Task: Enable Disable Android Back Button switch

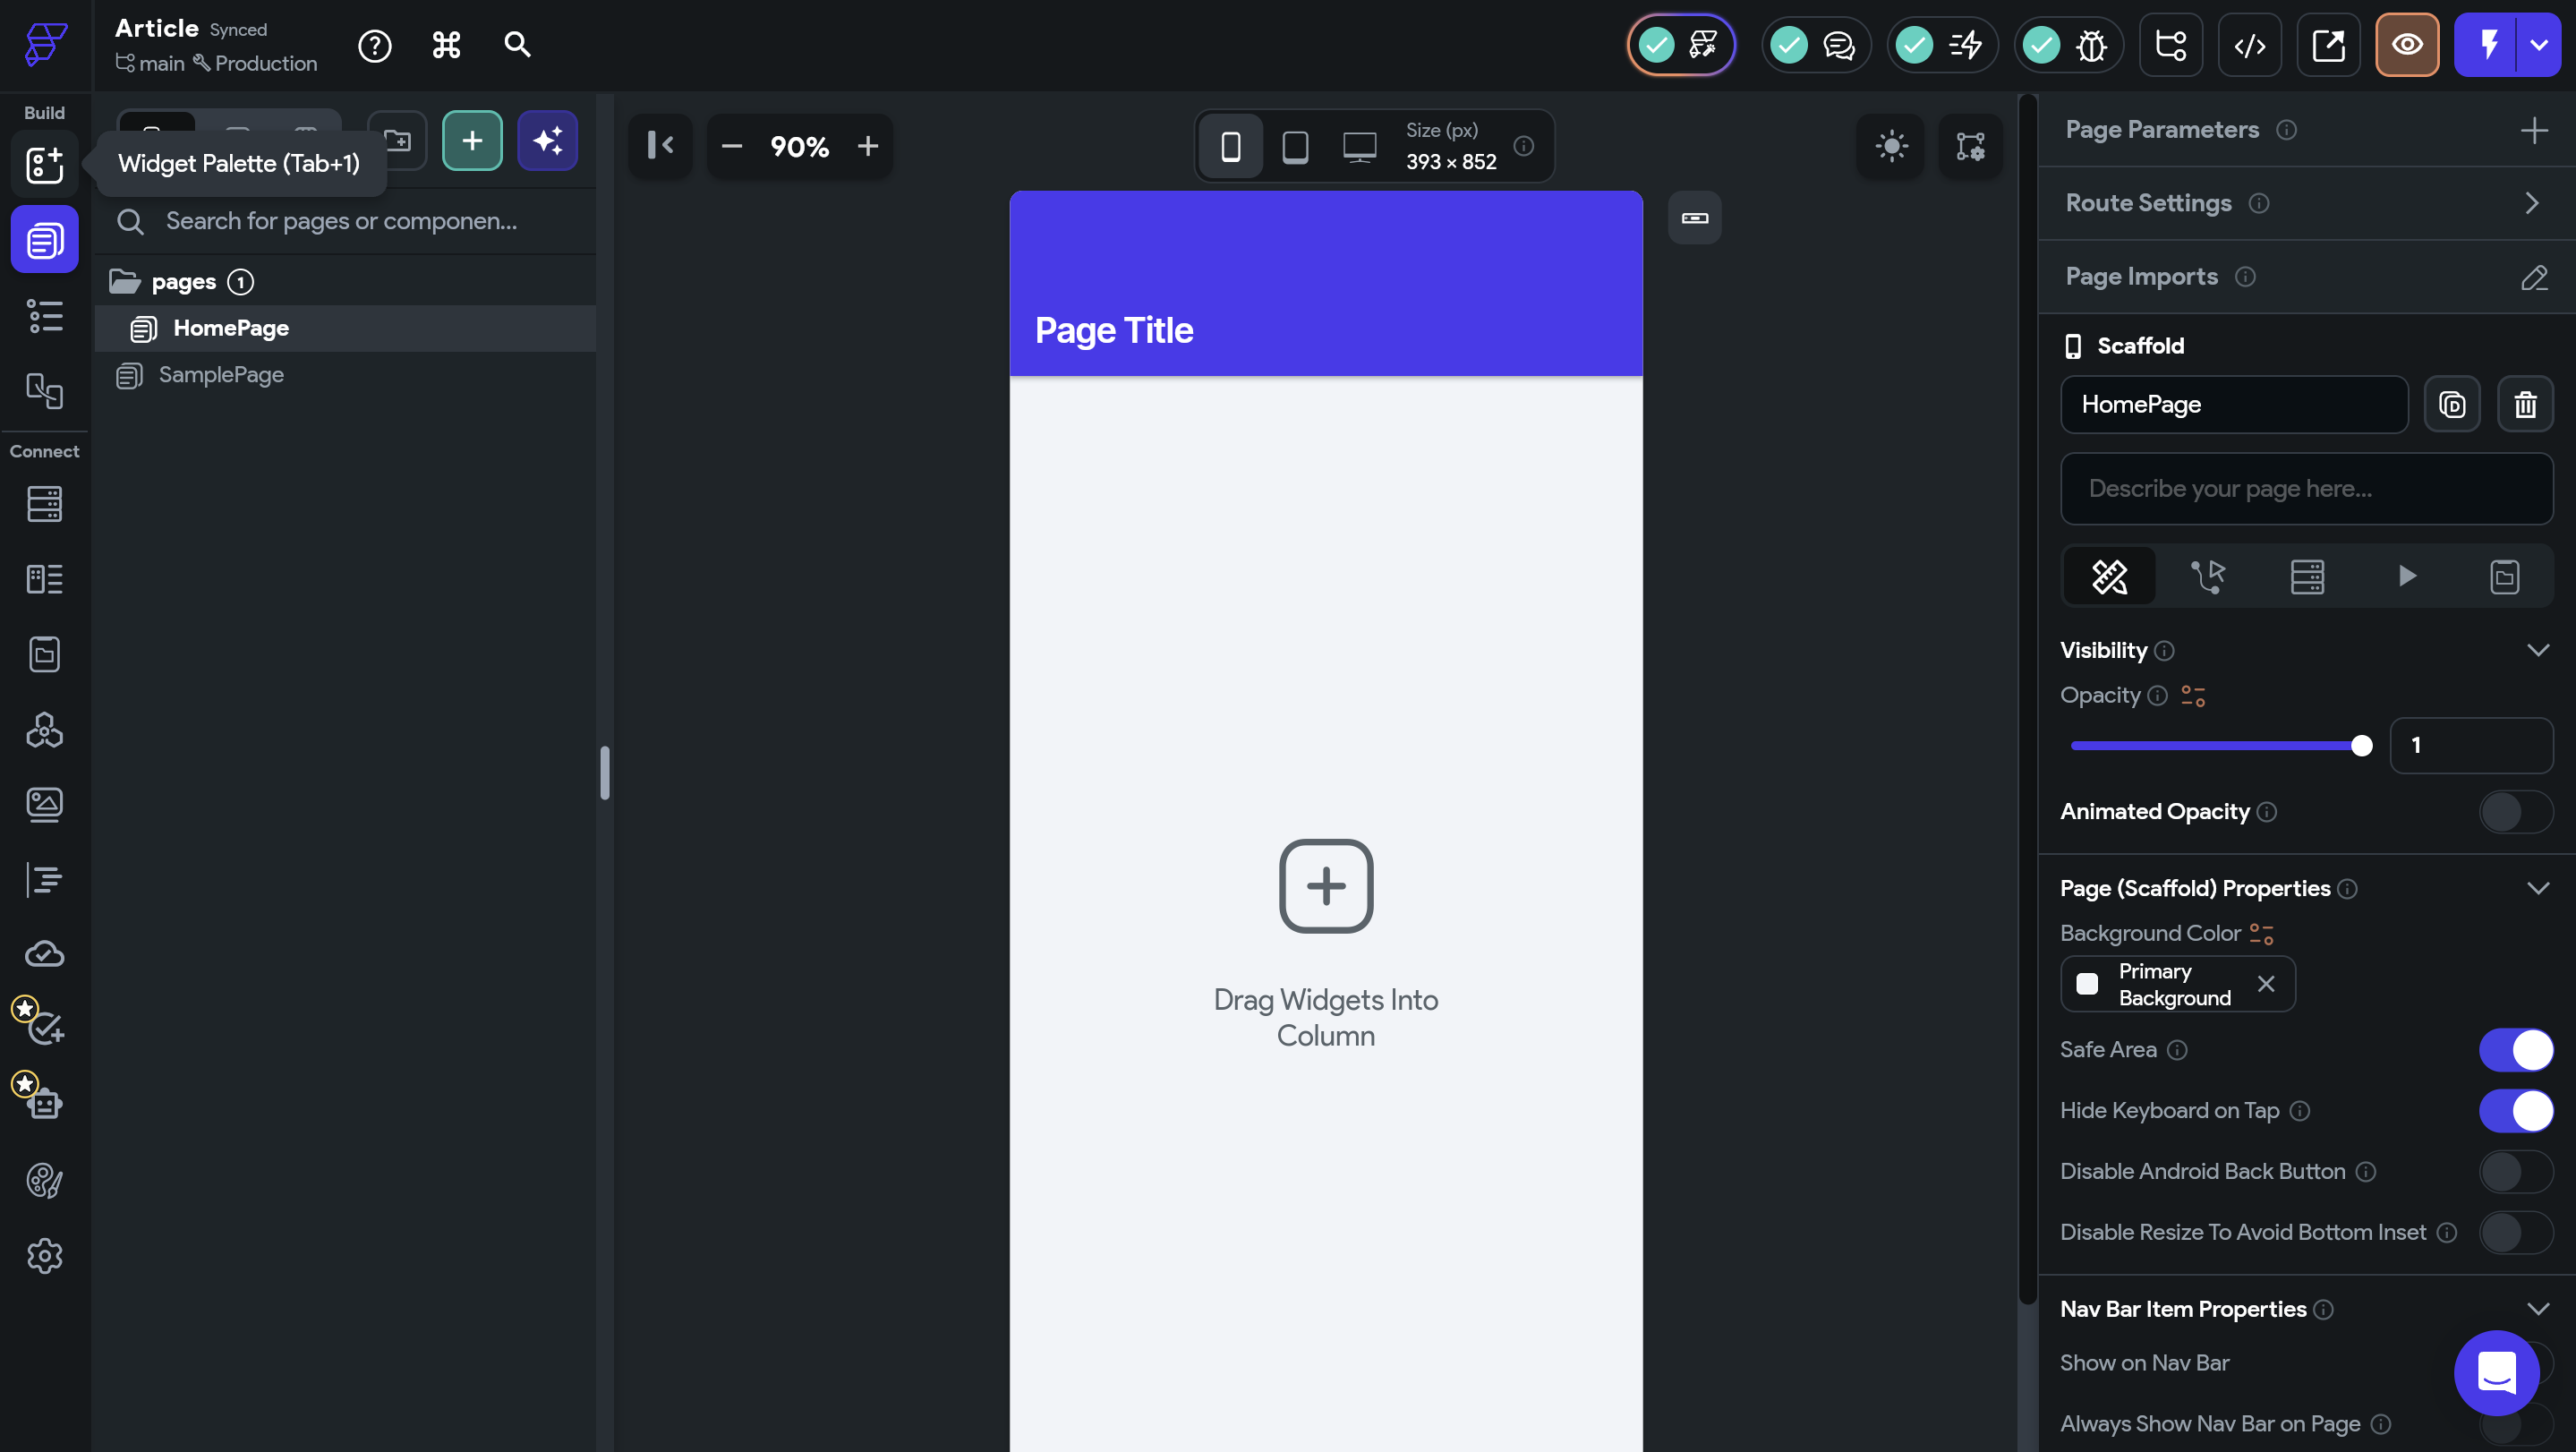Action: pos(2515,1172)
